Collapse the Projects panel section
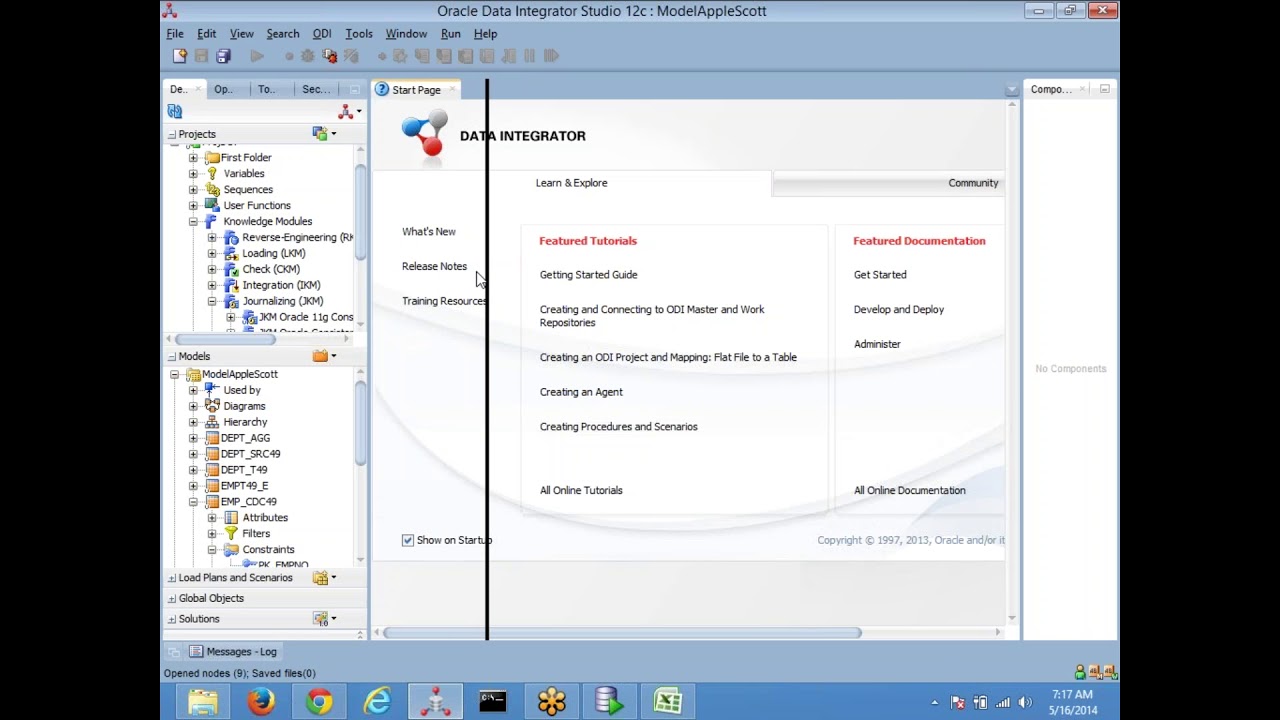 (172, 134)
